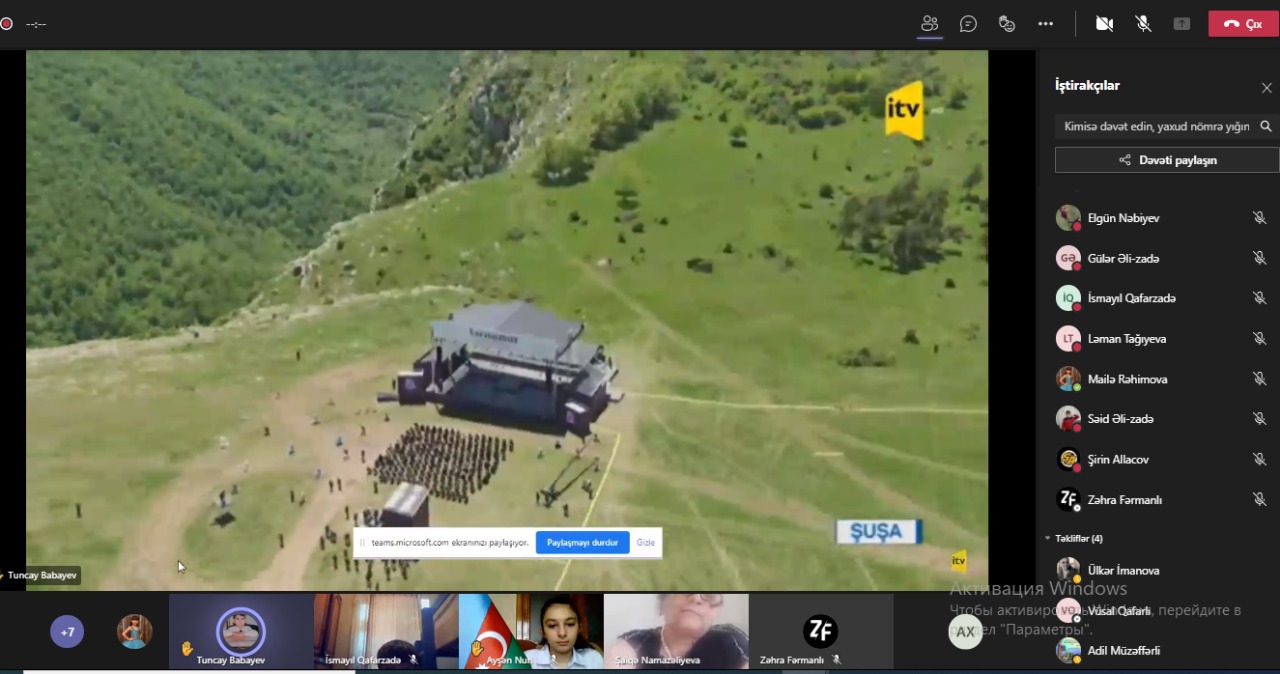Click Zəhra Fərmanlı's ZF avatar in list
This screenshot has width=1280, height=674.
[1068, 499]
